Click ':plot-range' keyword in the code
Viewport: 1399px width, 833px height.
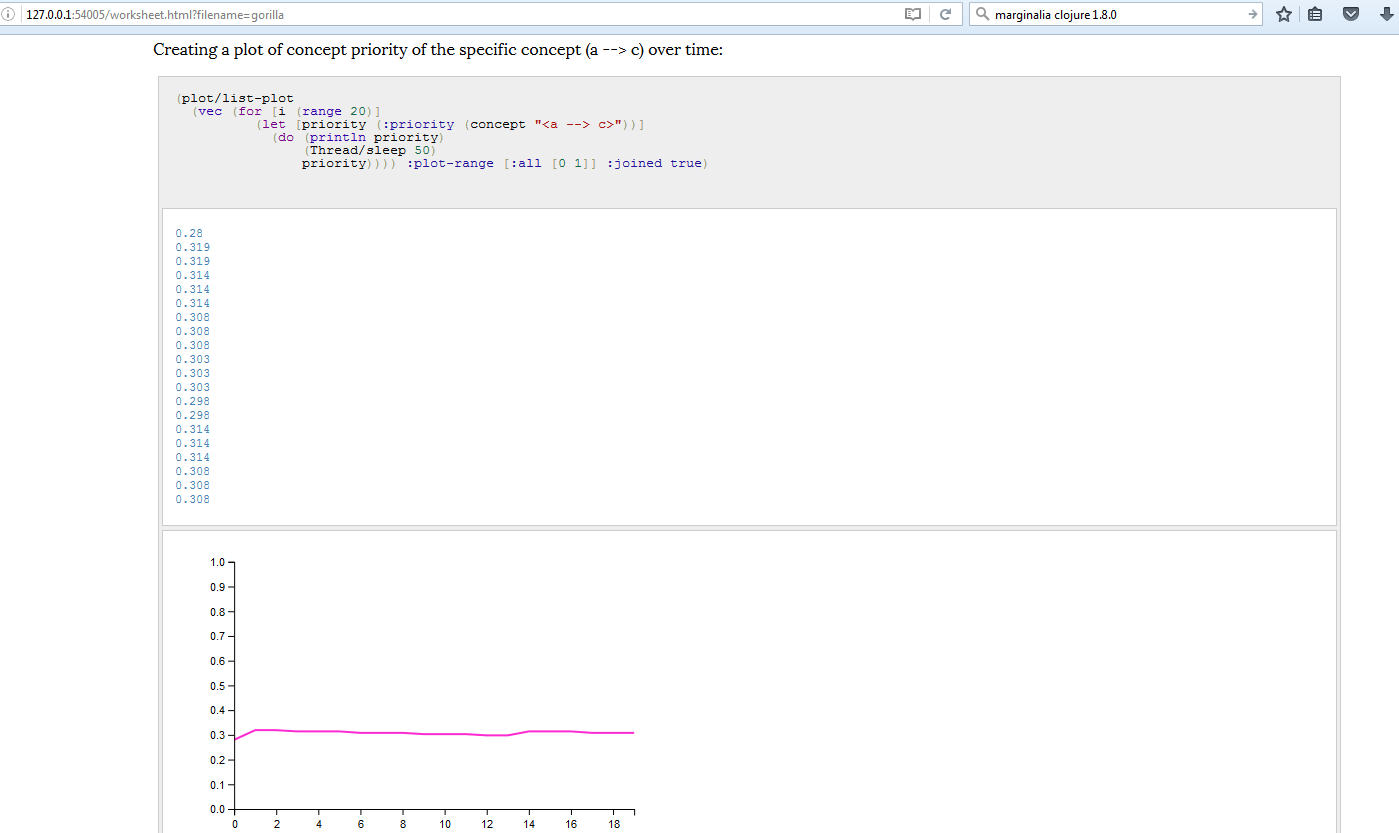click(450, 163)
